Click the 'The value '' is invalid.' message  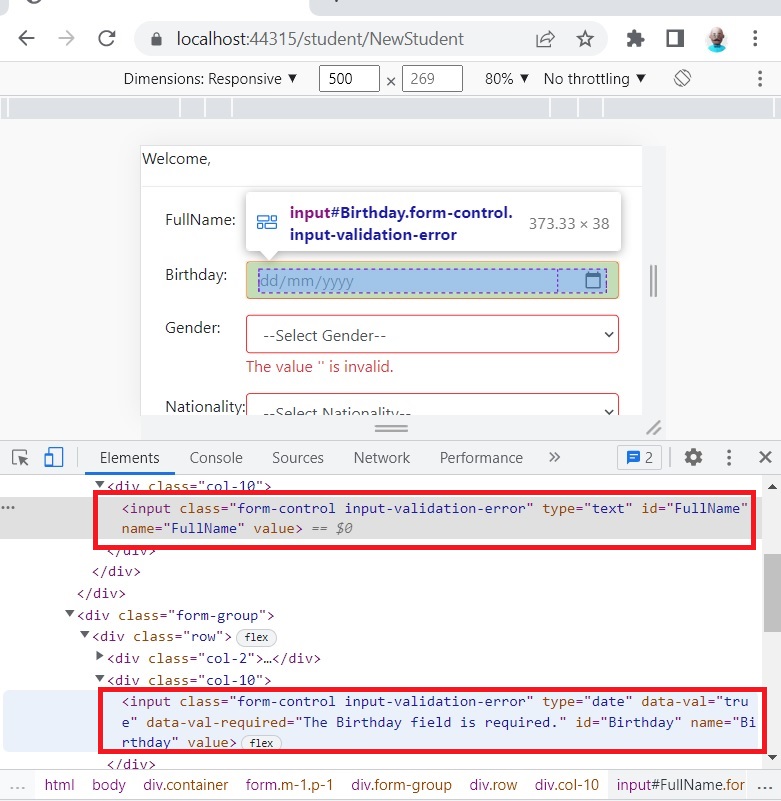320,366
